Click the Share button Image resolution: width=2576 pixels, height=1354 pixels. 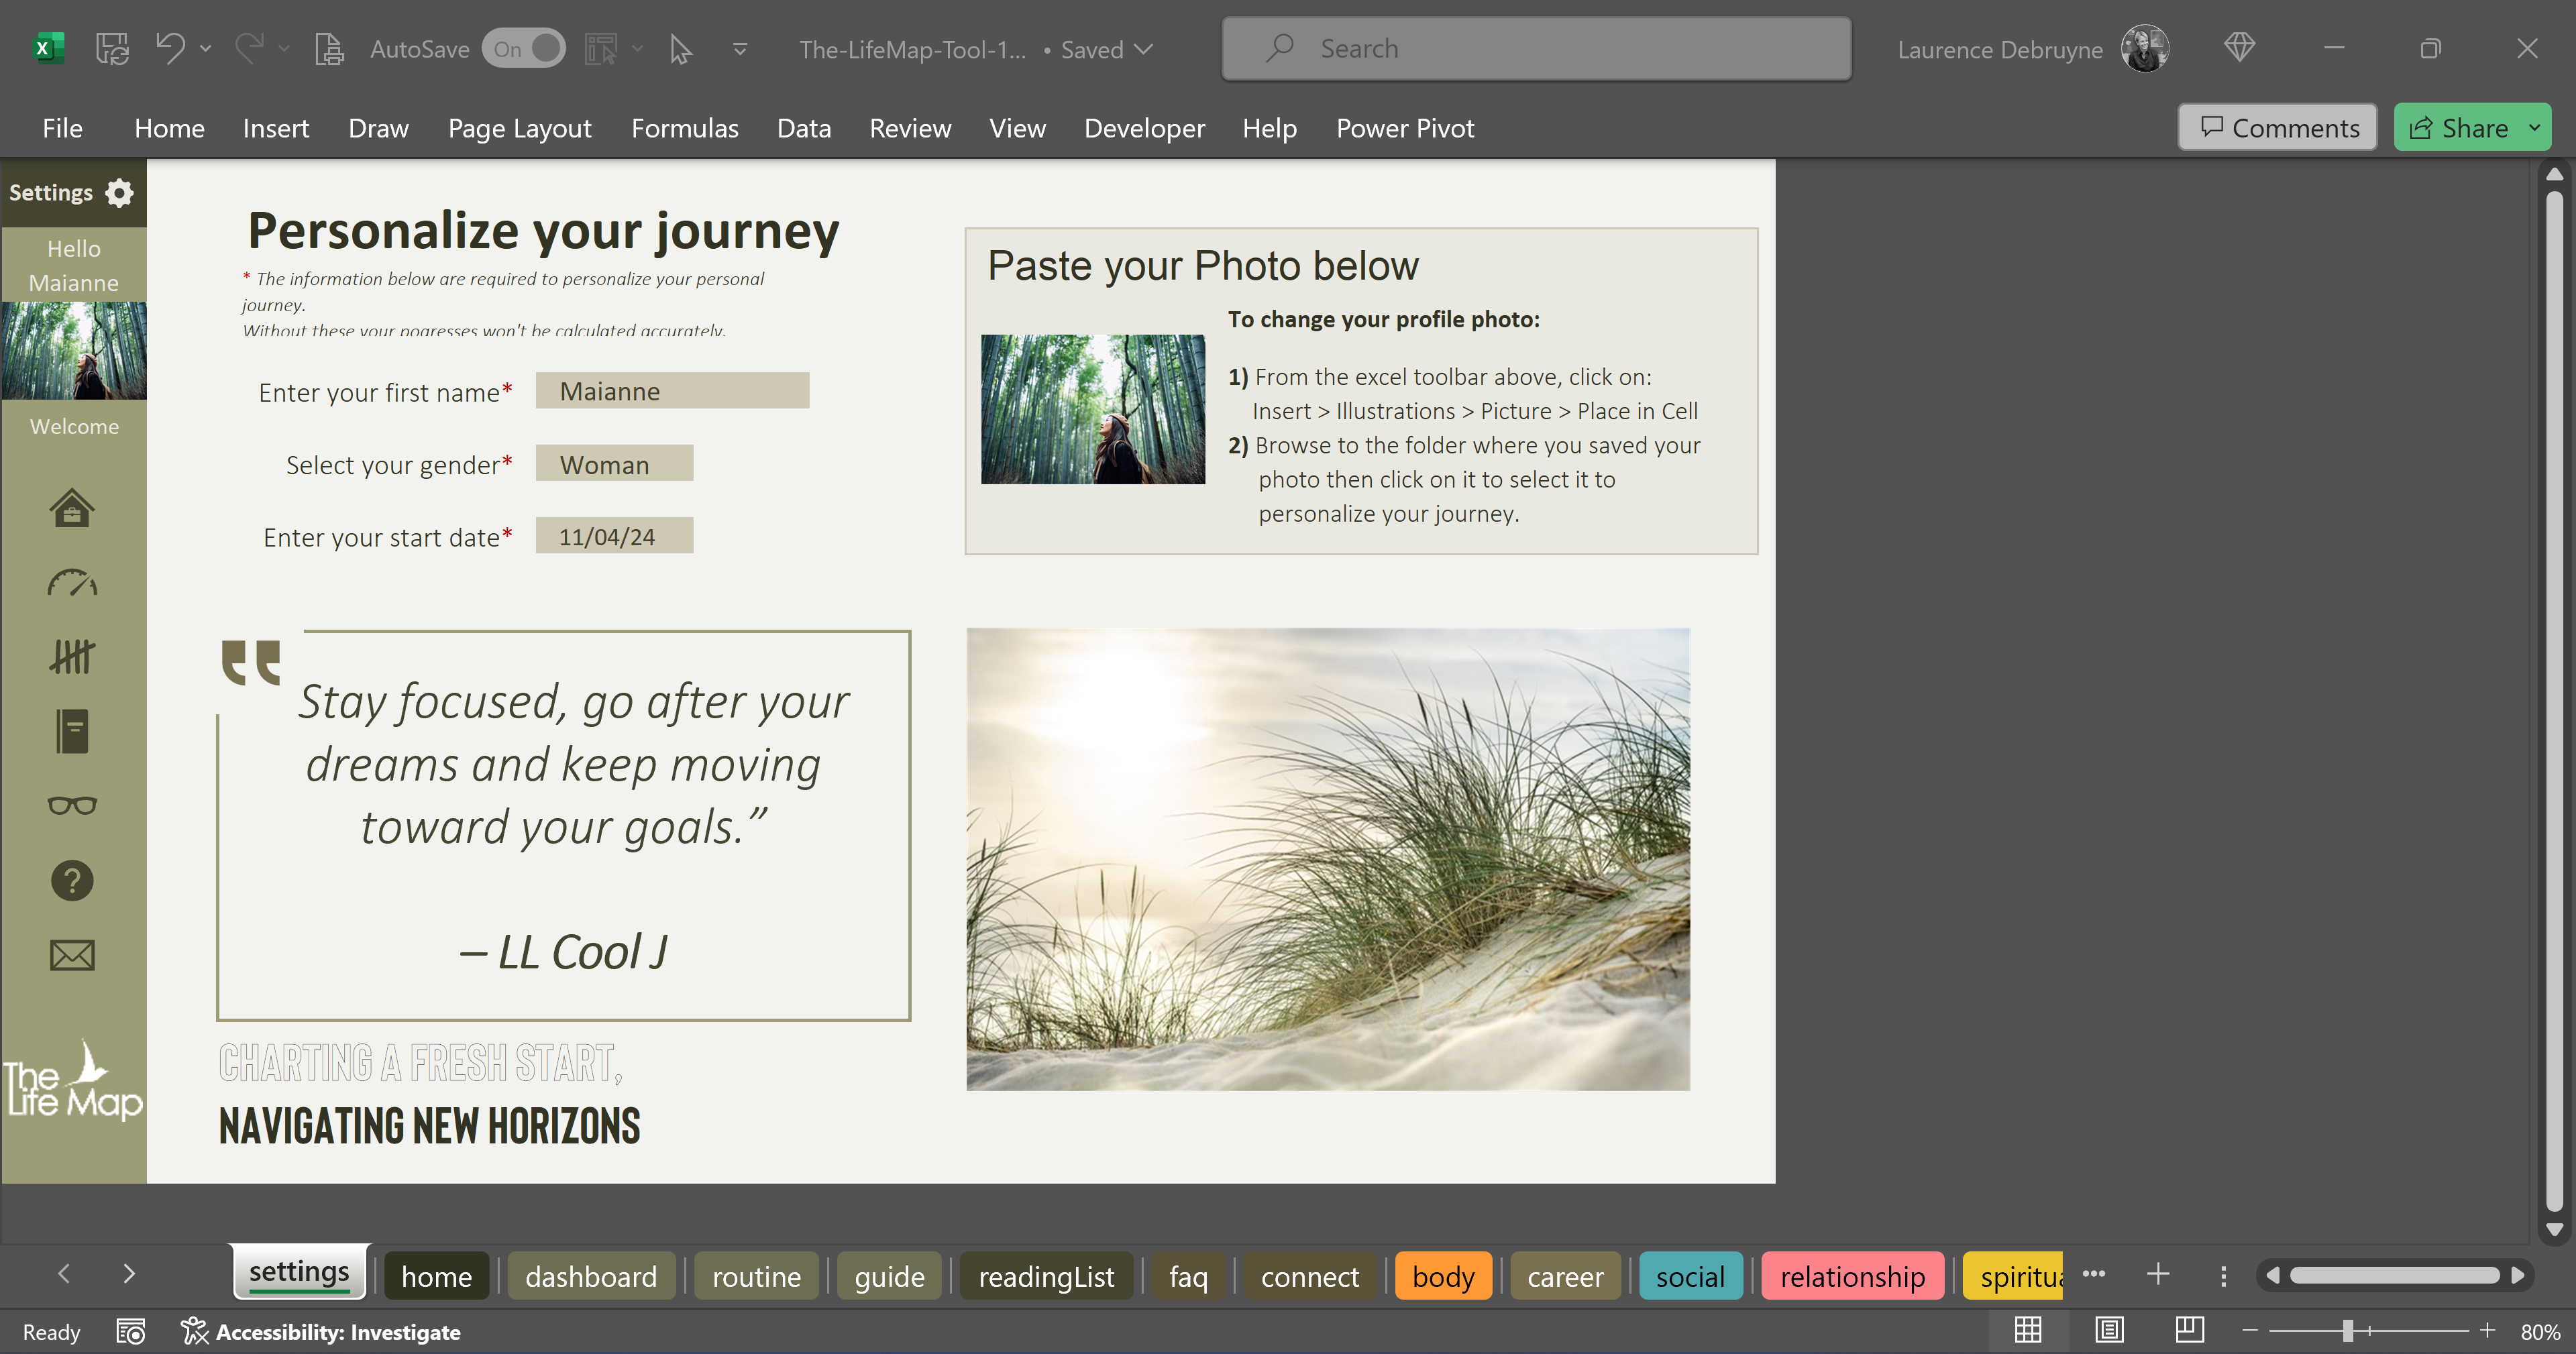click(2459, 128)
